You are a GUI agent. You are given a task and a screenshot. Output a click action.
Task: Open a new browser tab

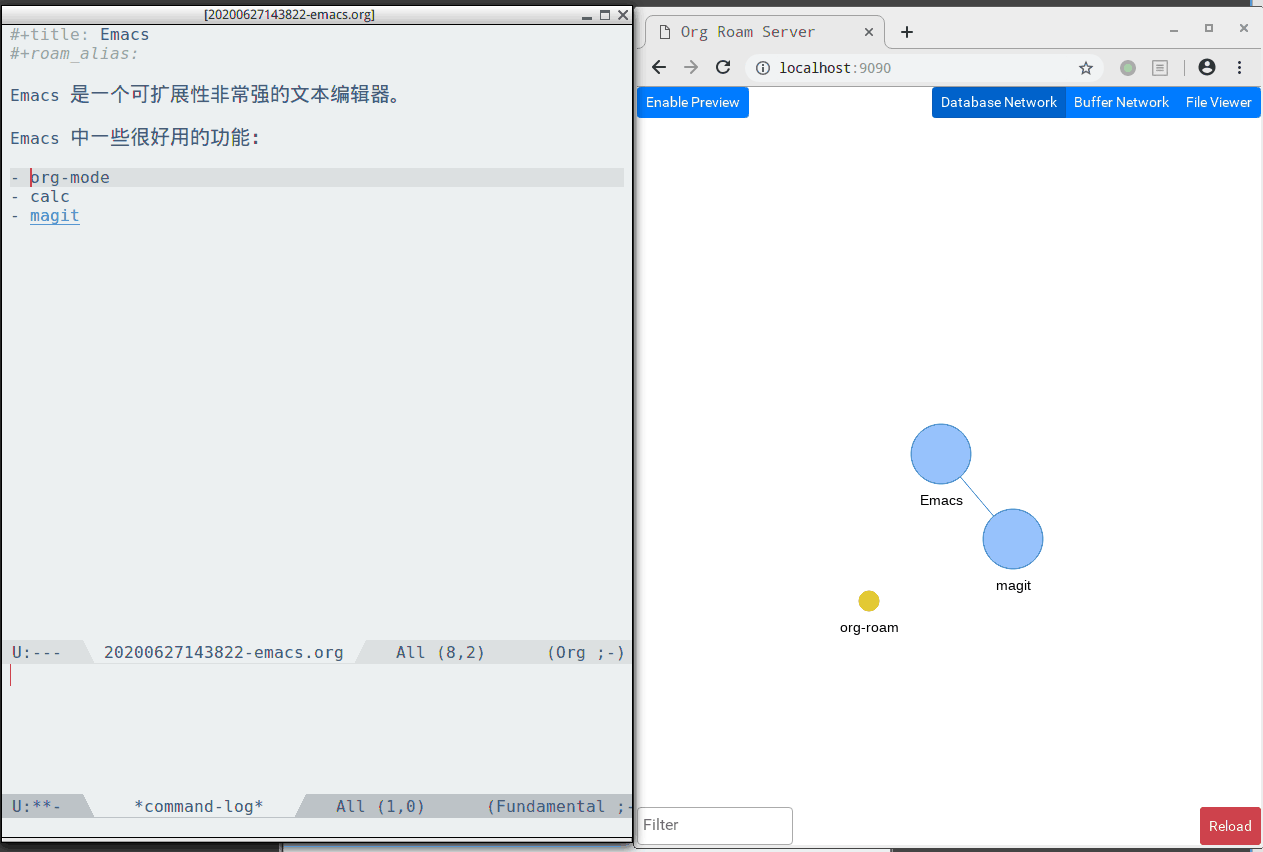(x=907, y=32)
